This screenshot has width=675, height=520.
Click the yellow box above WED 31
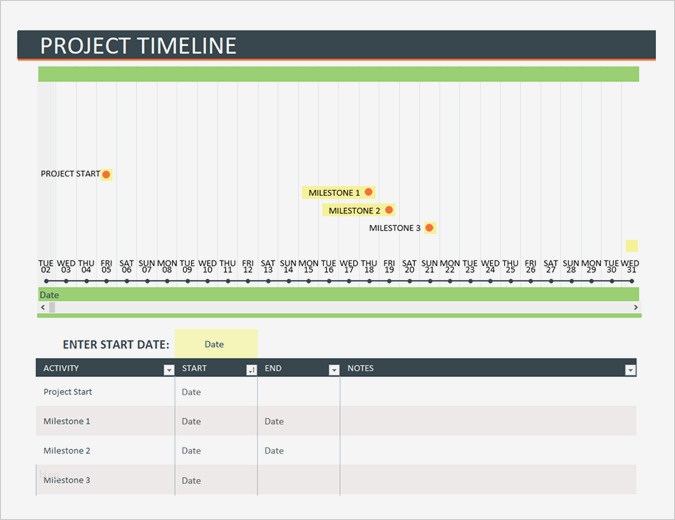(632, 246)
